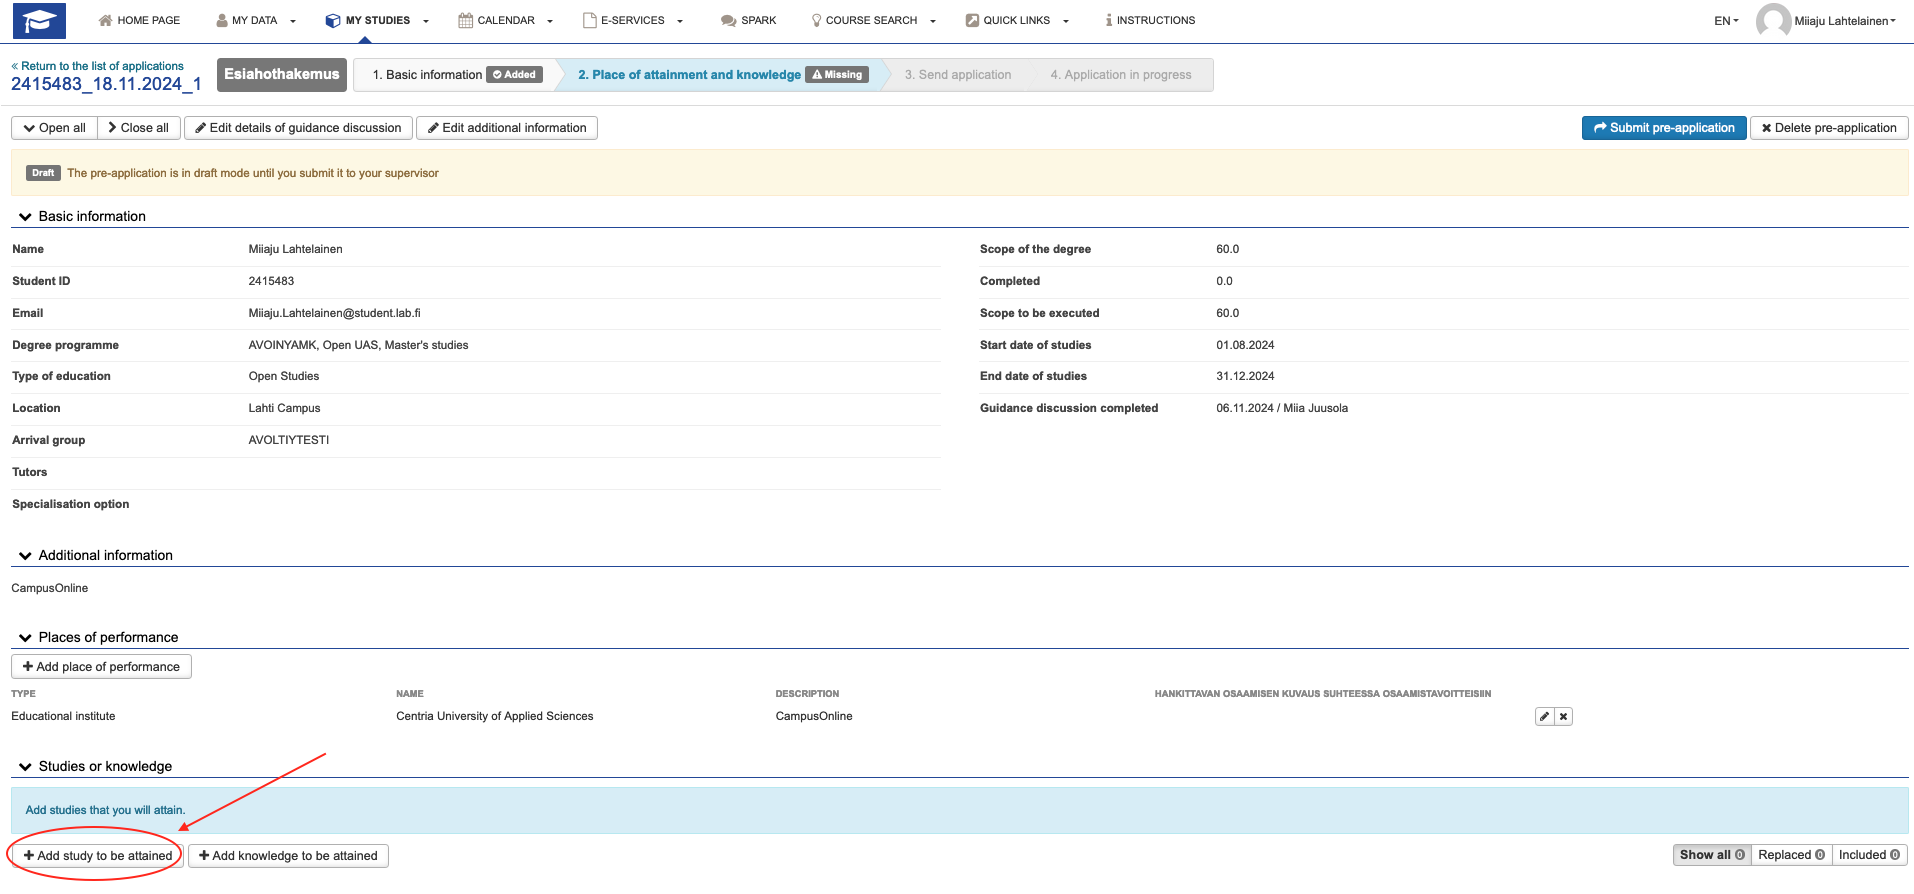Click Add study to be attained
The image size is (1914, 894).
97,856
